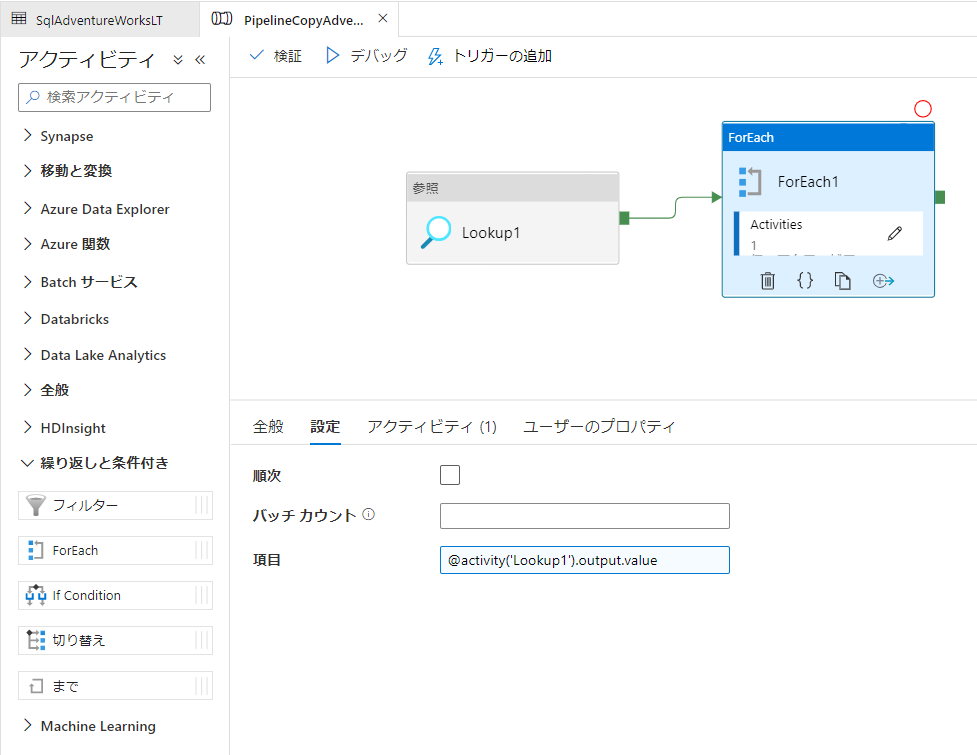Click the pipeline icon on PipelineCopyAdve tab
The width and height of the screenshot is (977, 755).
pyautogui.click(x=222, y=19)
